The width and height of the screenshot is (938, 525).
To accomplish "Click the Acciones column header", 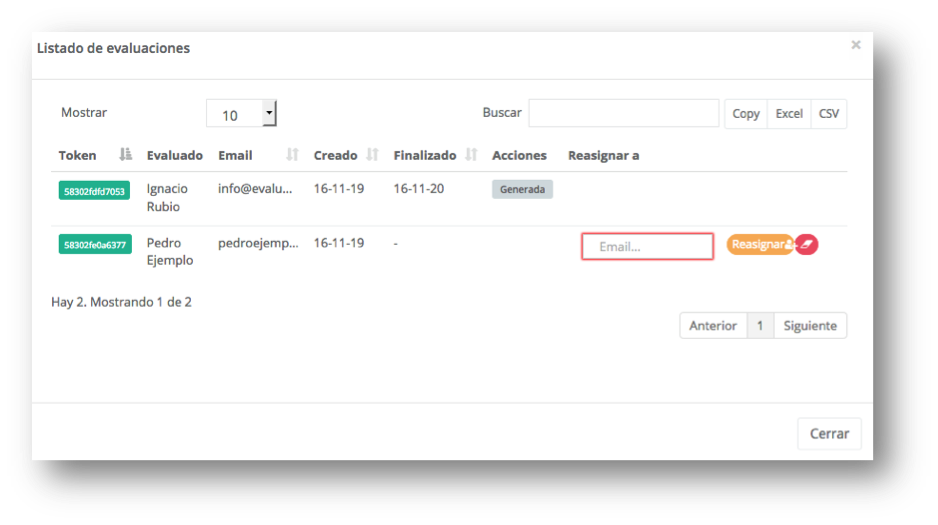I will (x=519, y=155).
